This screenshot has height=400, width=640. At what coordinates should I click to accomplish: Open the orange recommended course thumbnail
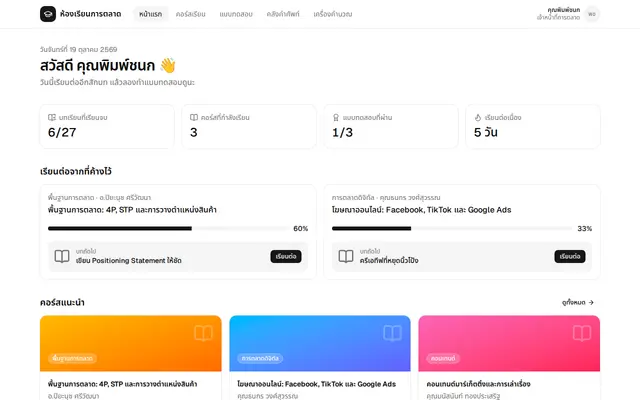pyautogui.click(x=131, y=343)
